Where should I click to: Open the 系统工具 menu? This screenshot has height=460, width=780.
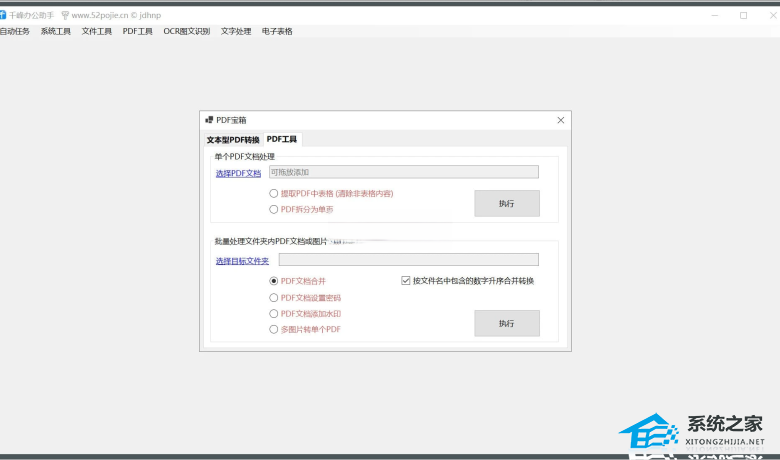tap(56, 31)
